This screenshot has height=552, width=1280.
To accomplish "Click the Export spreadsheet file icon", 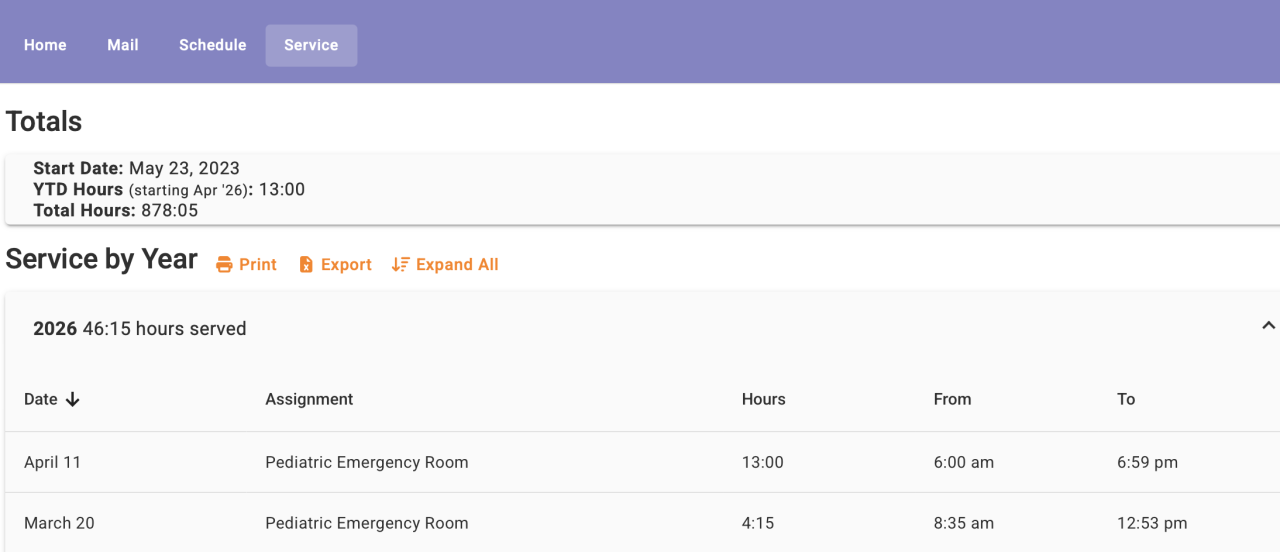I will point(306,265).
